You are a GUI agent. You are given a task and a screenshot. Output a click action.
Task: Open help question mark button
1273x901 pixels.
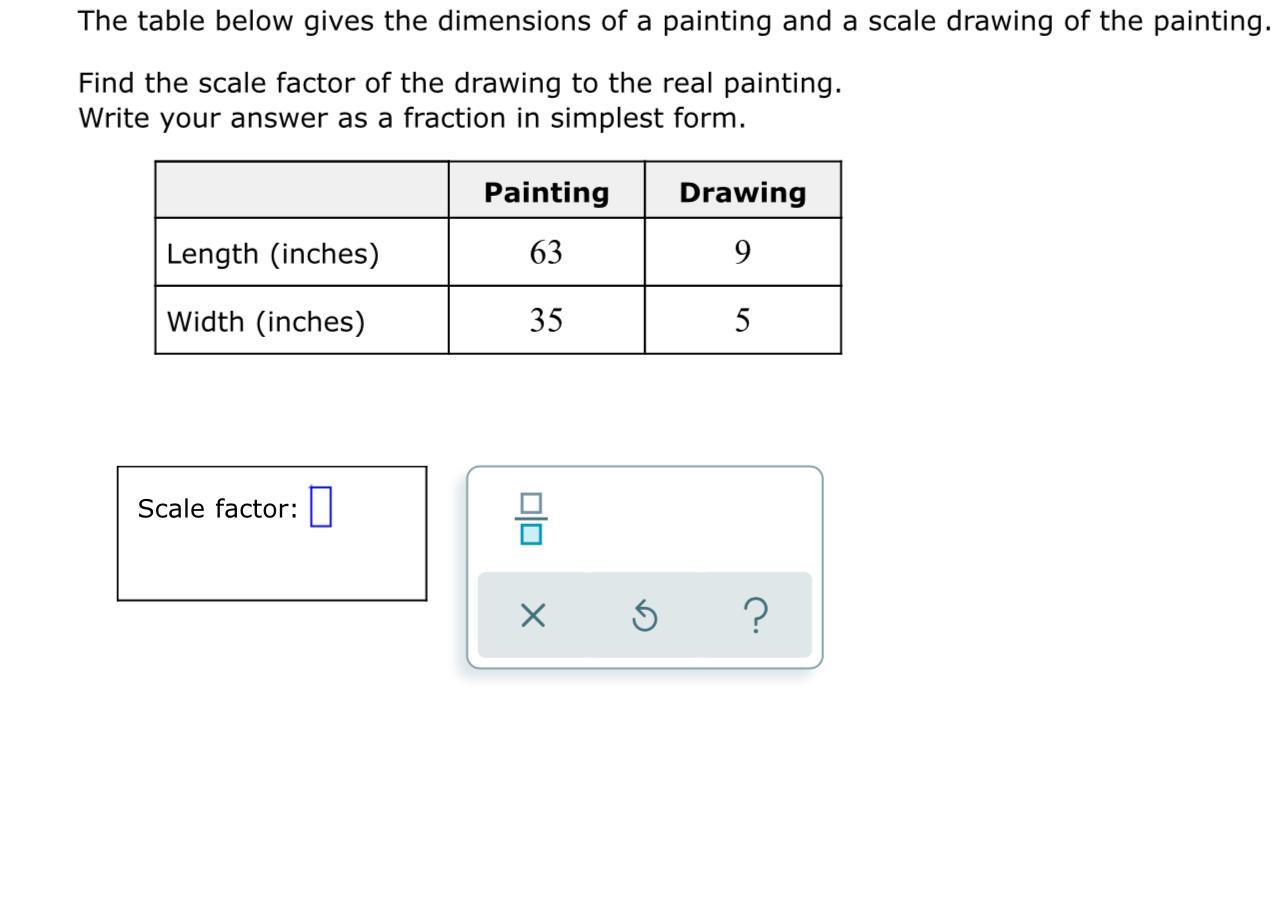tap(757, 616)
